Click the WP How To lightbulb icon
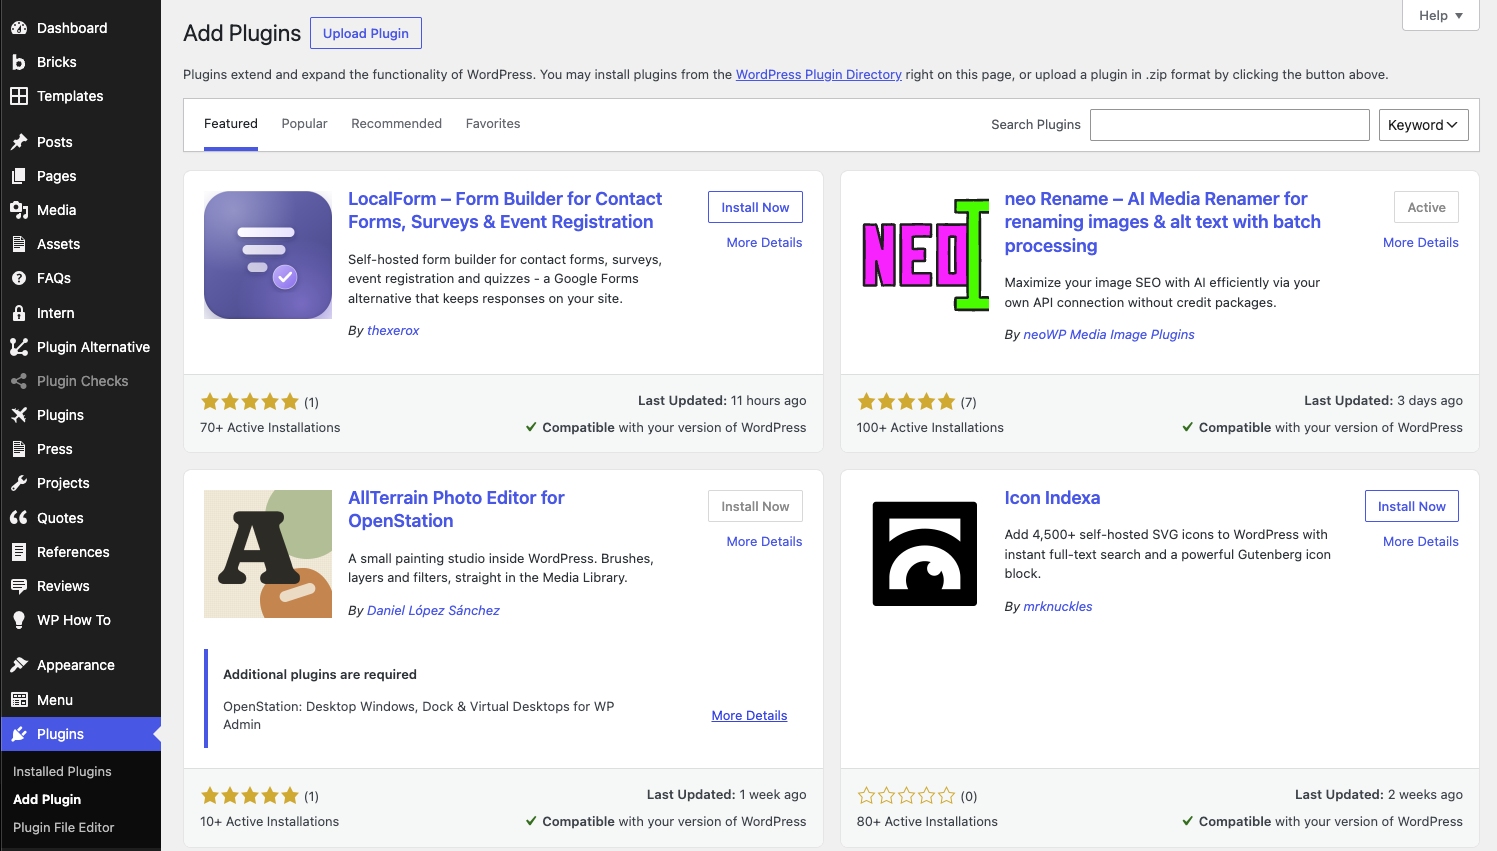The height and width of the screenshot is (851, 1497). [19, 620]
